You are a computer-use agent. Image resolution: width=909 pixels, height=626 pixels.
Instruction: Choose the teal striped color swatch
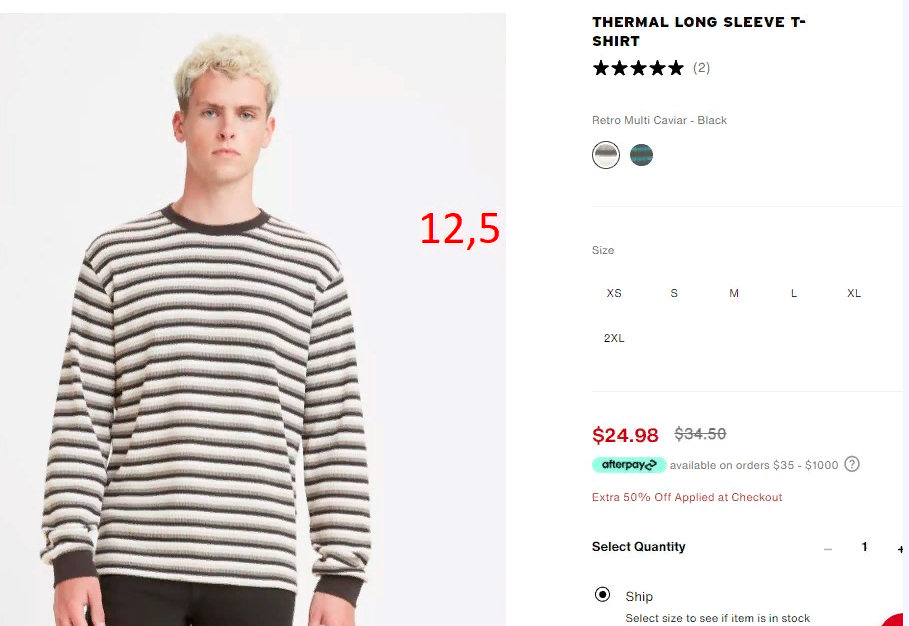pyautogui.click(x=641, y=155)
